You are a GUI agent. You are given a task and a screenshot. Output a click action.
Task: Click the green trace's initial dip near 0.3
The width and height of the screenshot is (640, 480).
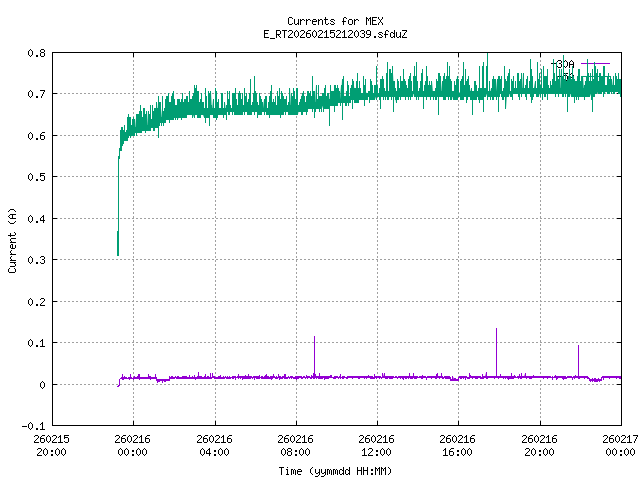click(x=118, y=250)
